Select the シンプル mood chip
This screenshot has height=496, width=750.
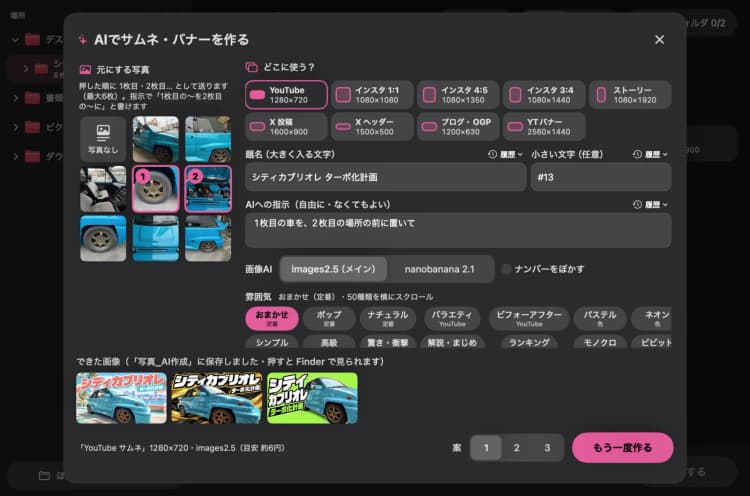[x=272, y=342]
